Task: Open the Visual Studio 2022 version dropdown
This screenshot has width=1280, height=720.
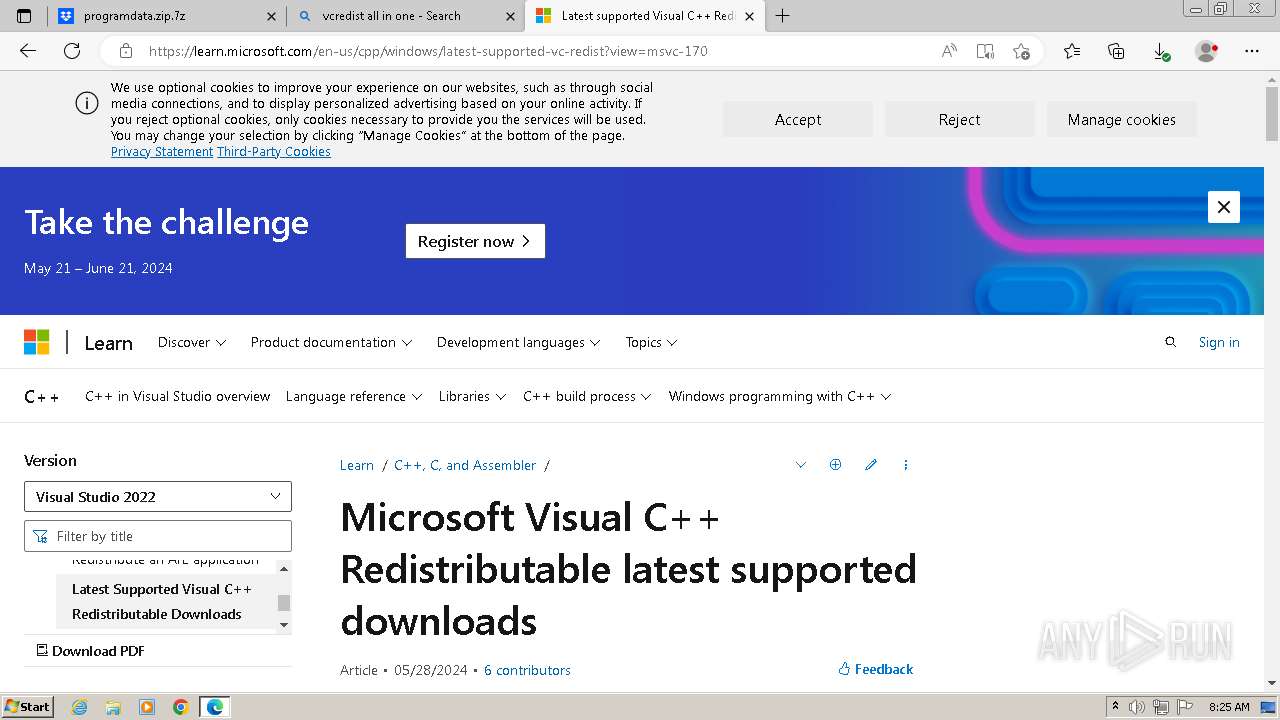Action: pyautogui.click(x=158, y=497)
